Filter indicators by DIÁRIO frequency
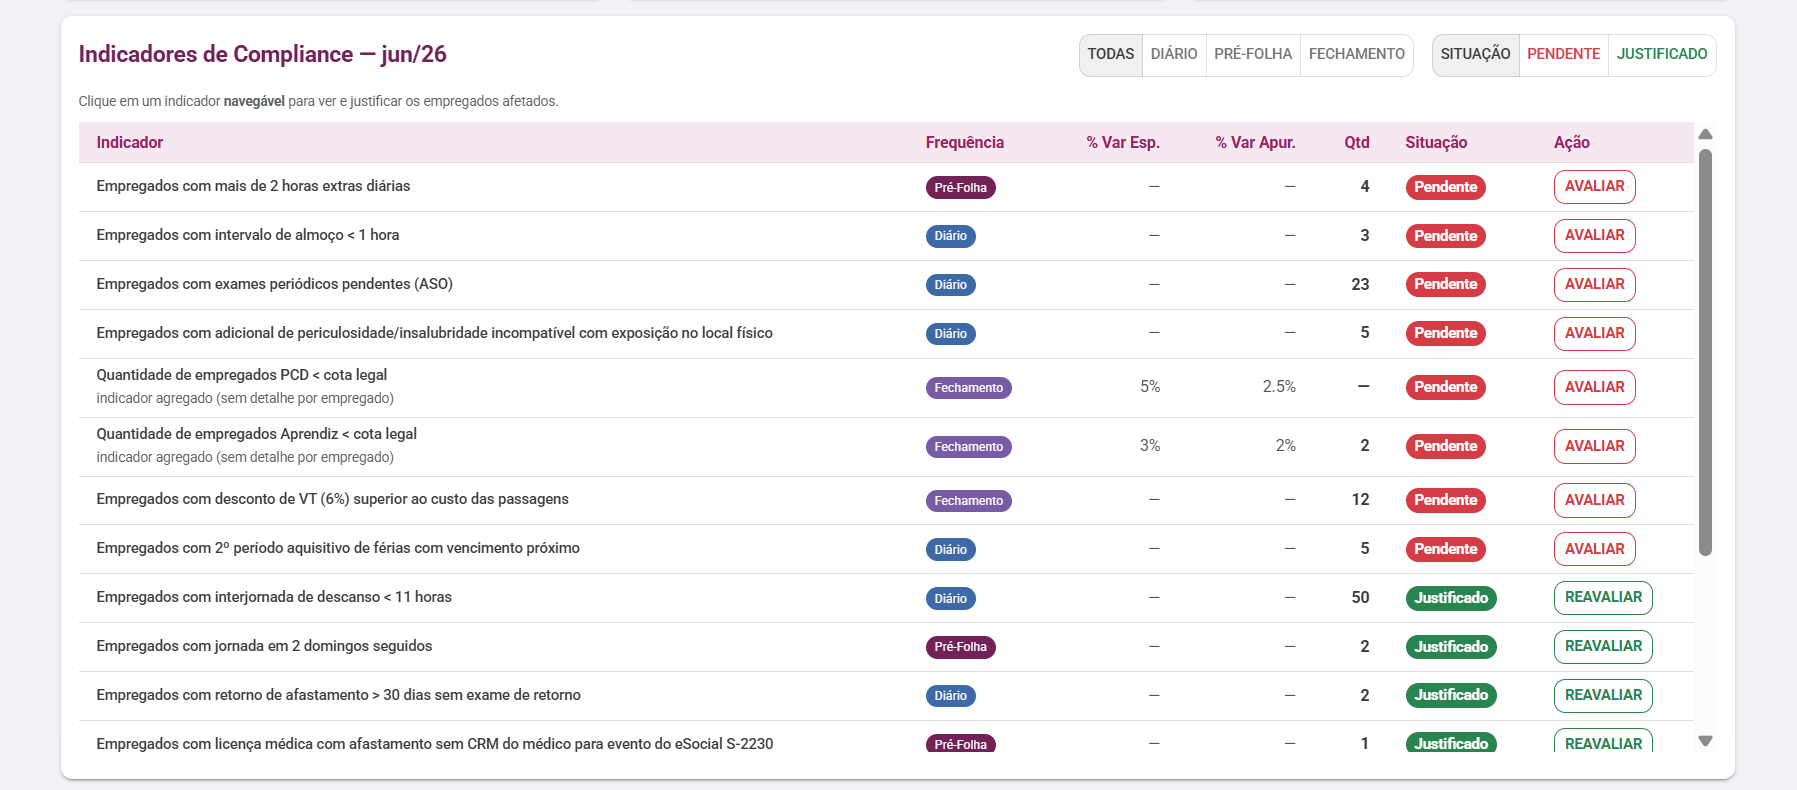The height and width of the screenshot is (790, 1797). pyautogui.click(x=1174, y=55)
